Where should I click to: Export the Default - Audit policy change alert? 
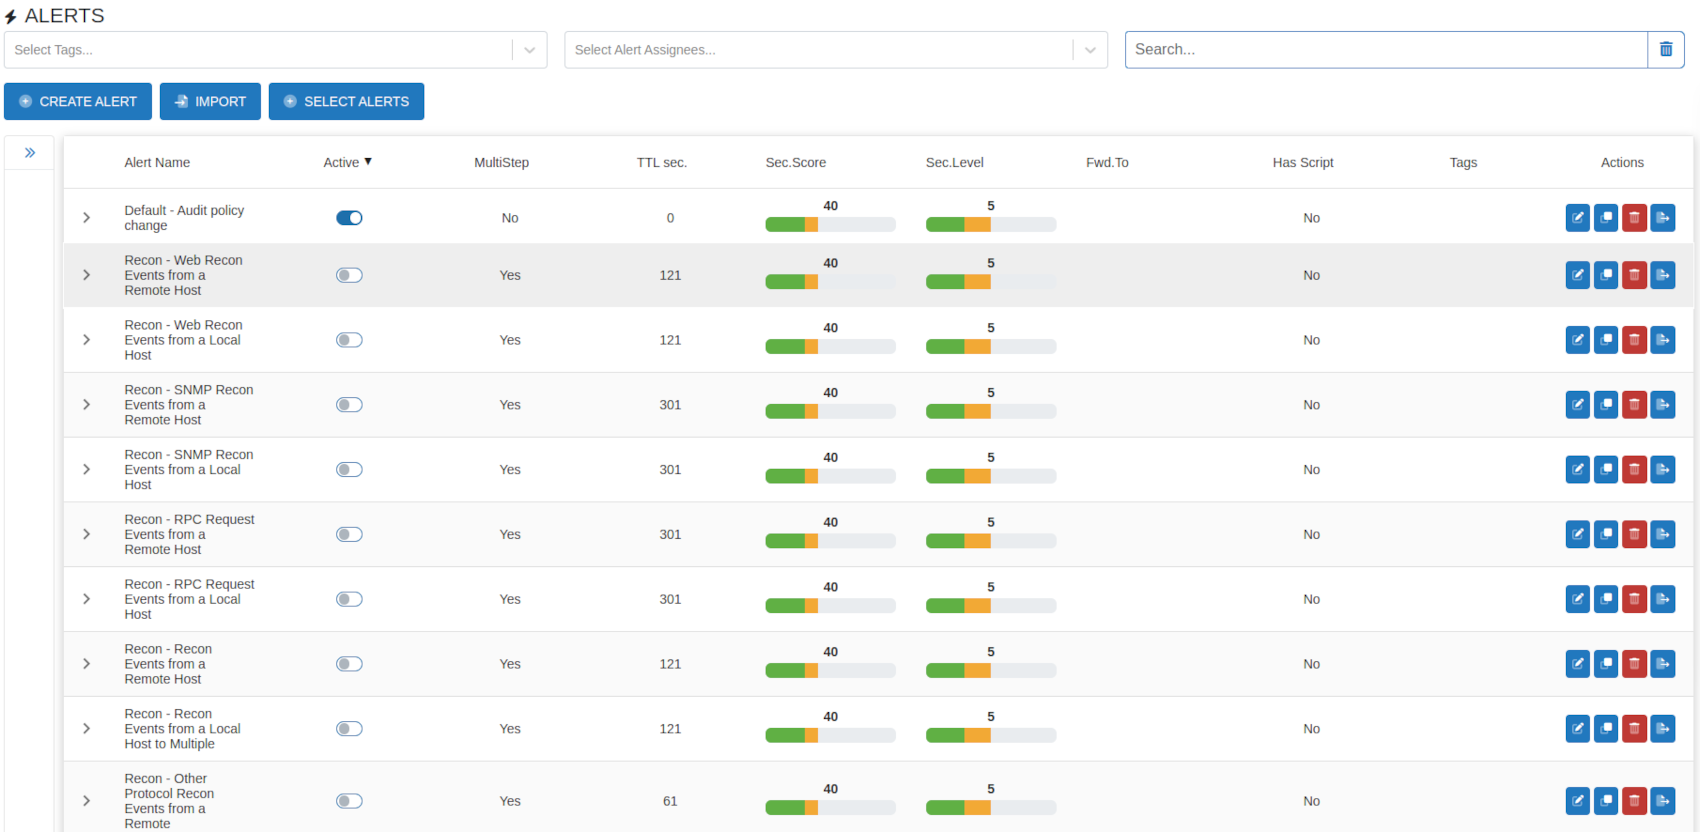(1662, 218)
